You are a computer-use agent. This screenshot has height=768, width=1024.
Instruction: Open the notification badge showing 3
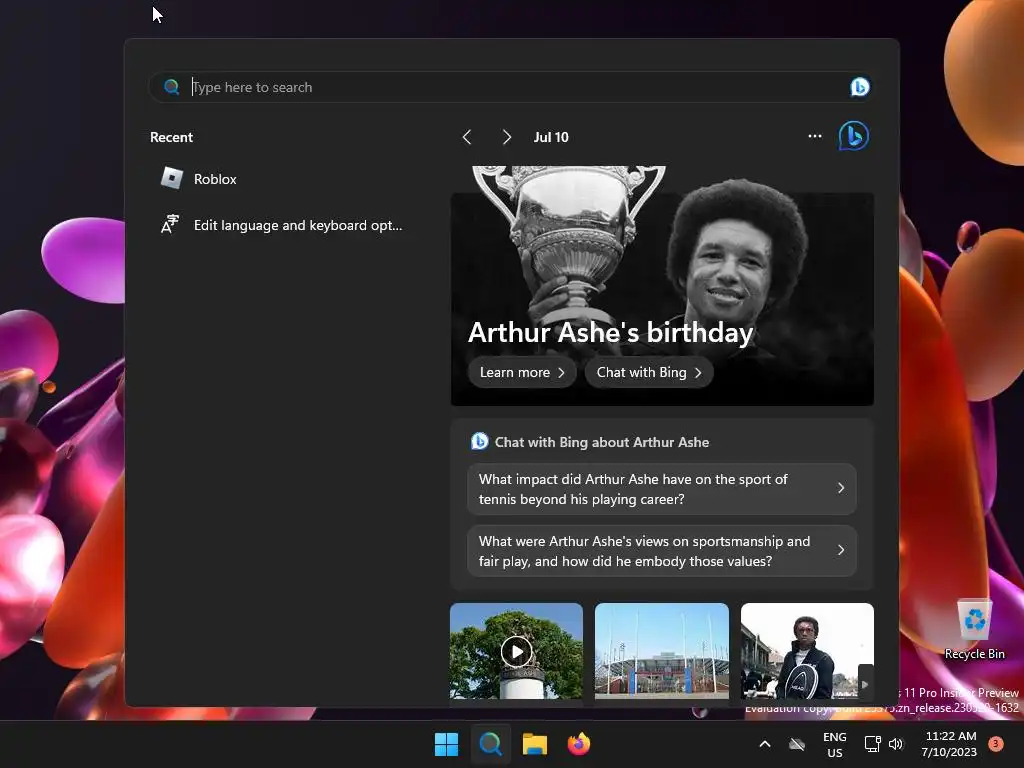(x=996, y=743)
